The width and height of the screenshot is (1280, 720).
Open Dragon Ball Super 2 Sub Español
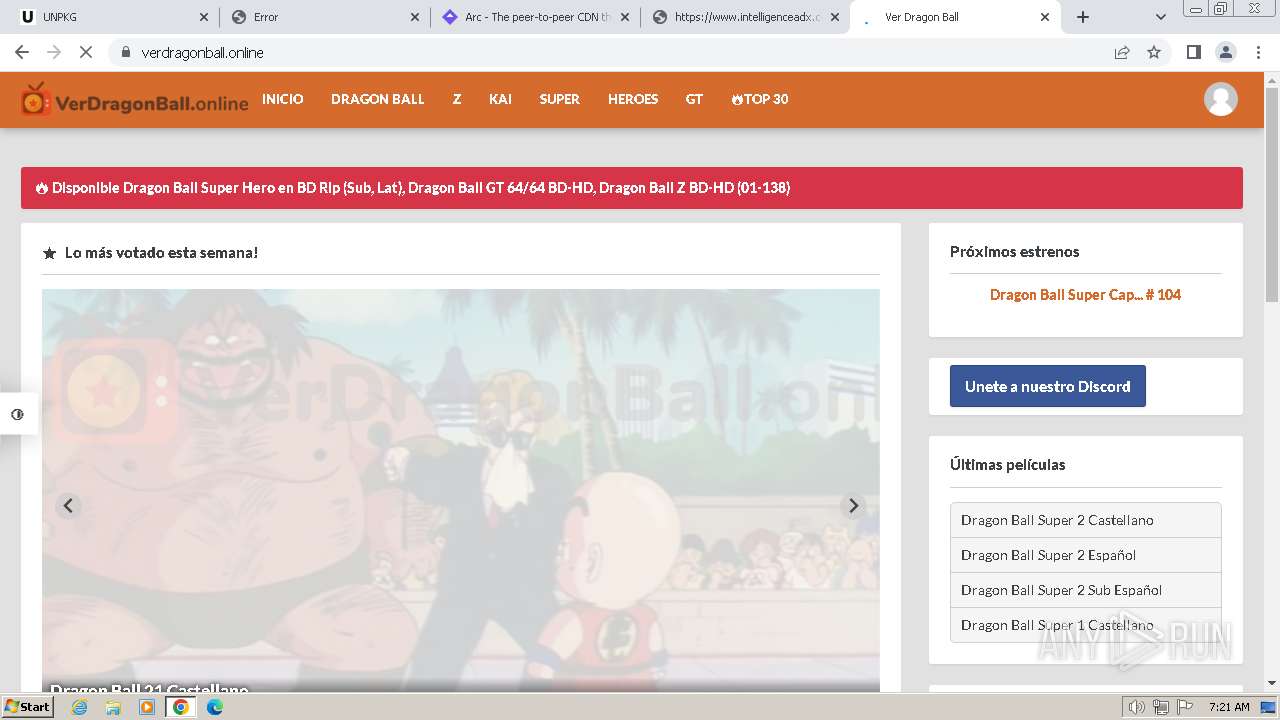(x=1085, y=590)
